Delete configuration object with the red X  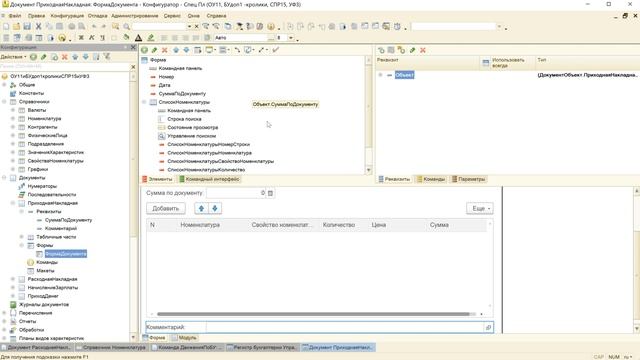pos(64,57)
